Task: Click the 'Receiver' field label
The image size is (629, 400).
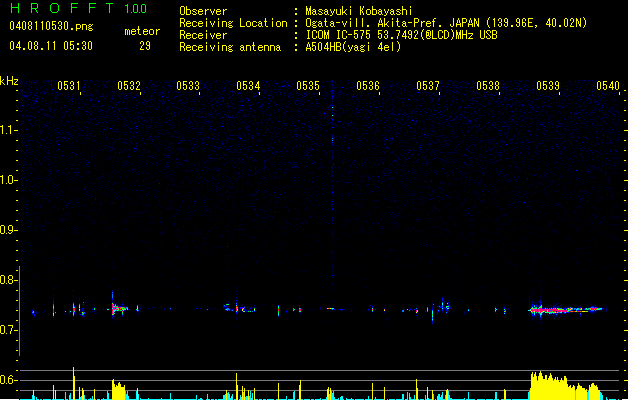Action: click(203, 35)
